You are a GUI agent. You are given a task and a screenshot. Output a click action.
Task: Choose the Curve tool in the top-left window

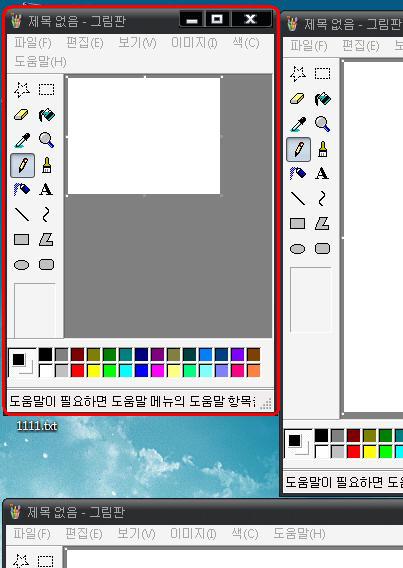[47, 214]
